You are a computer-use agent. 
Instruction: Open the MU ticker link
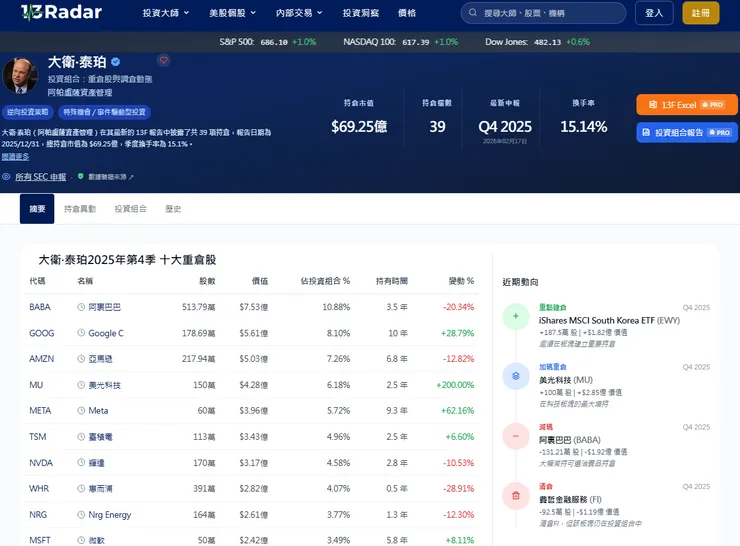tap(36, 385)
